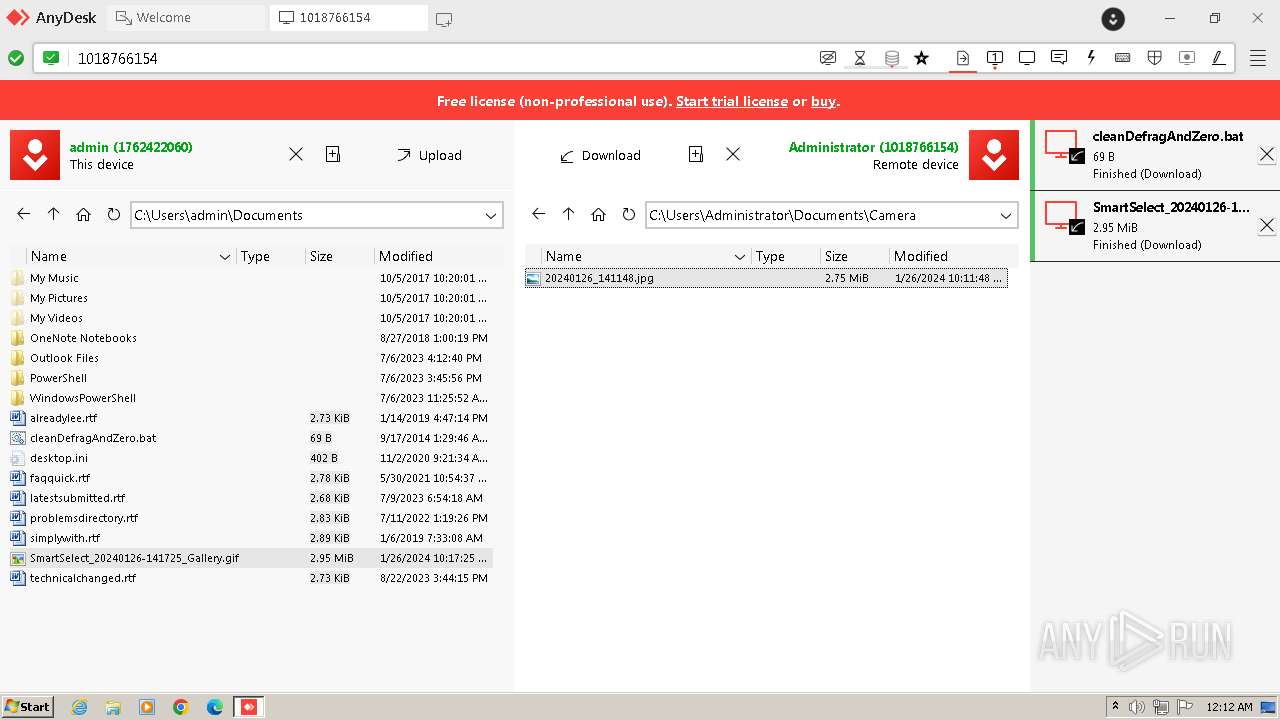Refresh the local Documents listing
The width and height of the screenshot is (1280, 720).
[x=114, y=214]
